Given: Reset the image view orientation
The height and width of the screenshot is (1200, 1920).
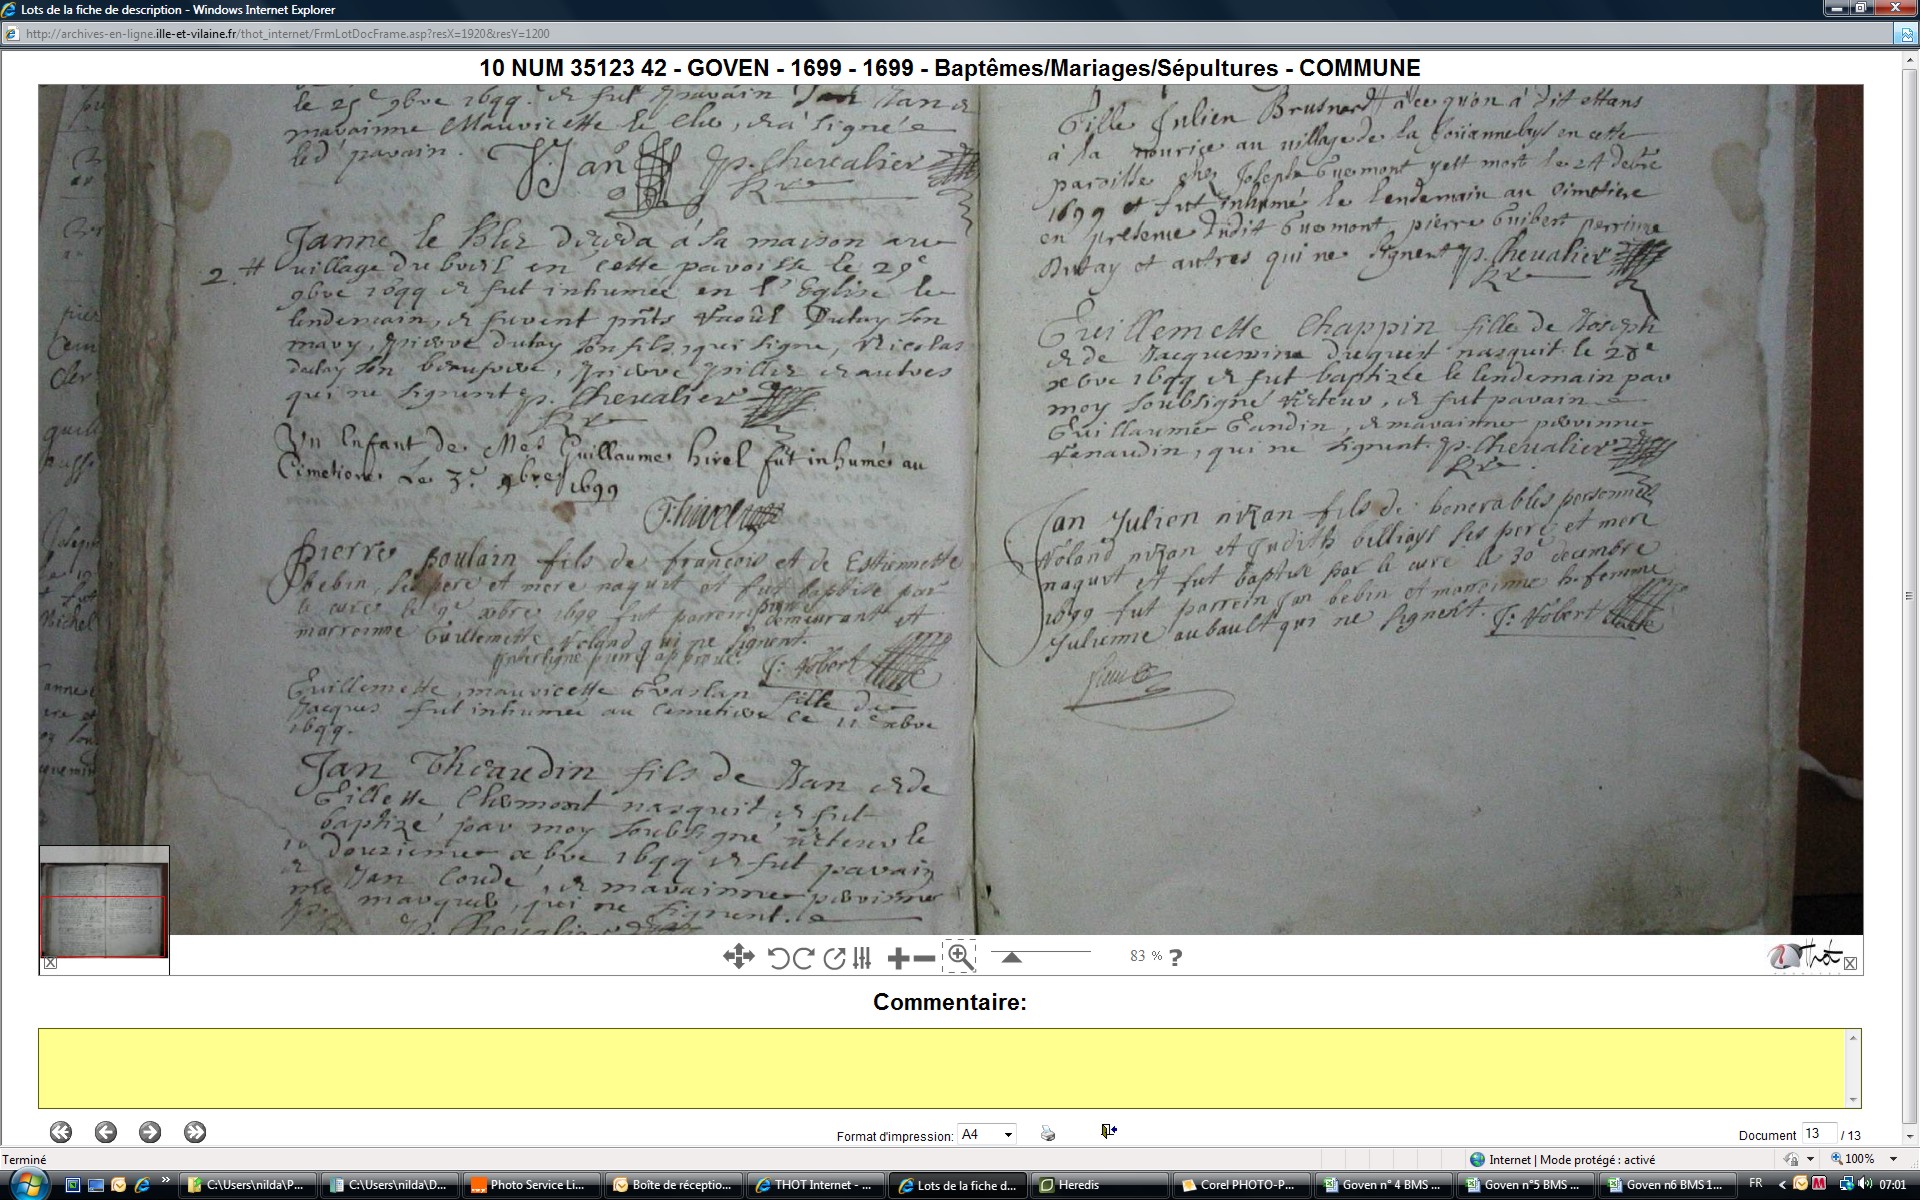Looking at the screenshot, I should 834,958.
